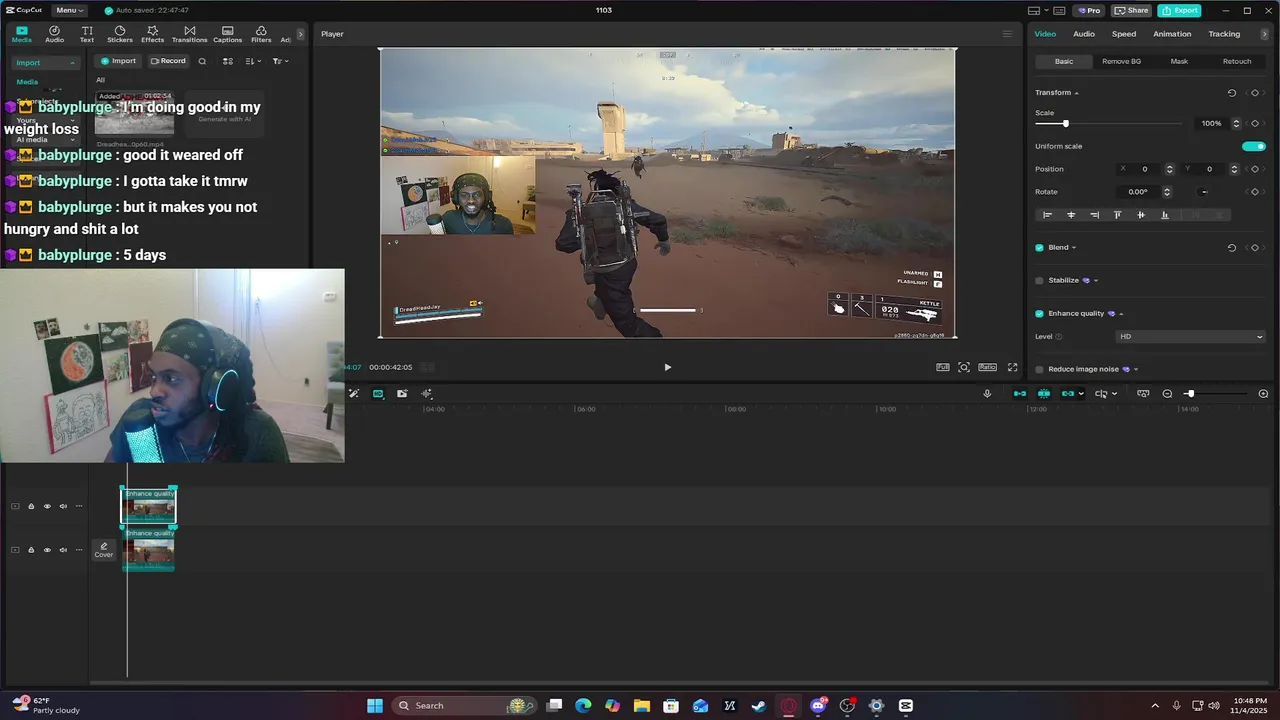Click the Share button

1132,10
